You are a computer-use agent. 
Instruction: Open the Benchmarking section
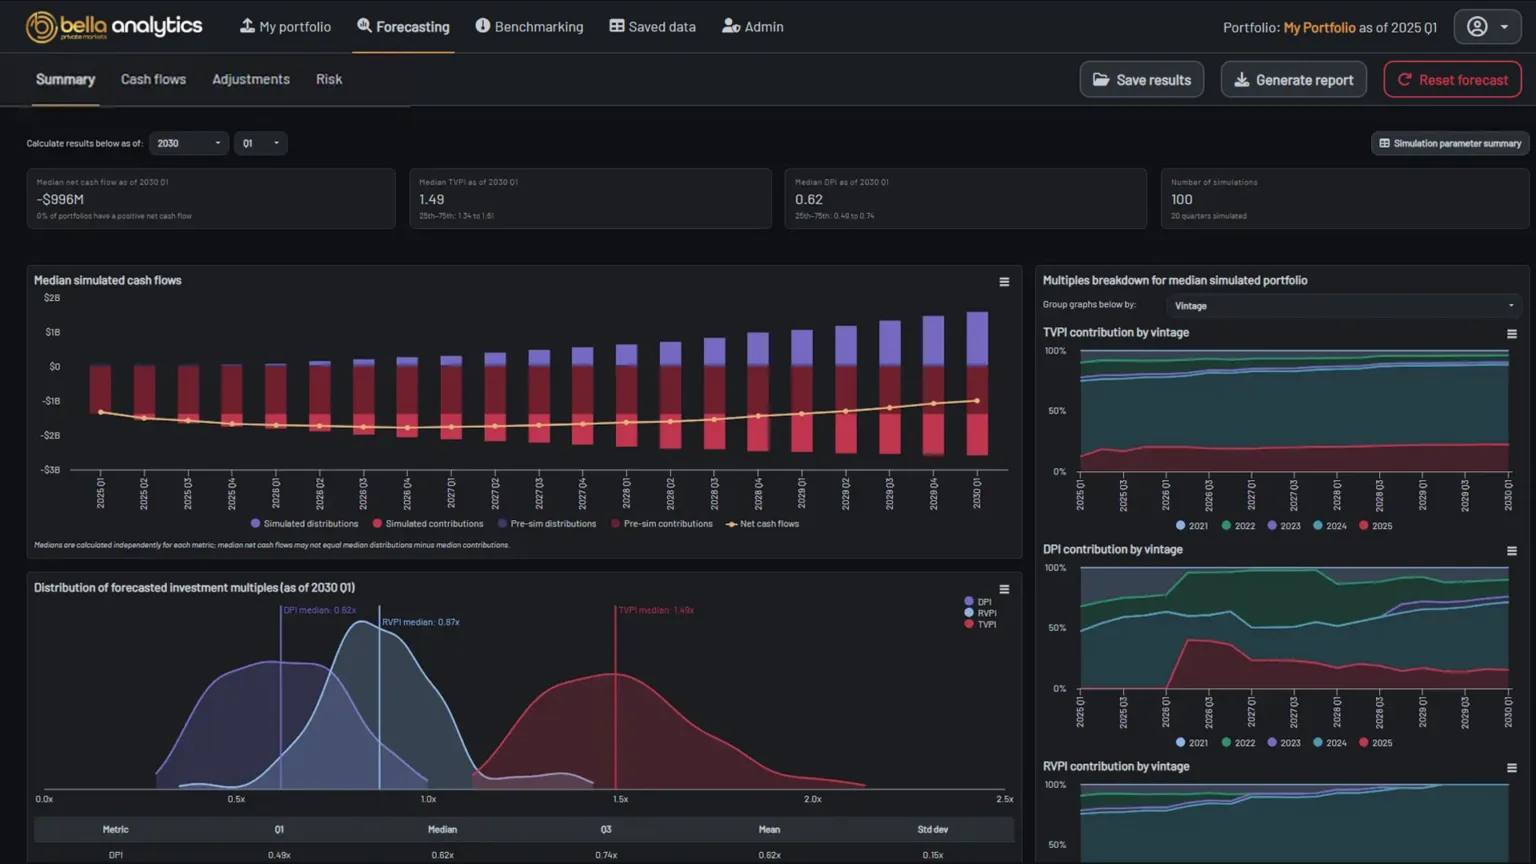[529, 27]
